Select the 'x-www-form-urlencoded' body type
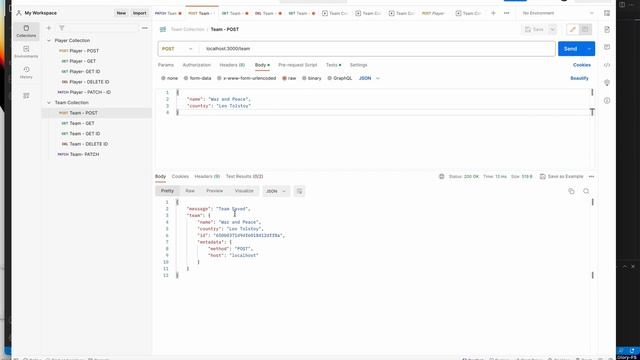The height and width of the screenshot is (360, 640). point(247,78)
